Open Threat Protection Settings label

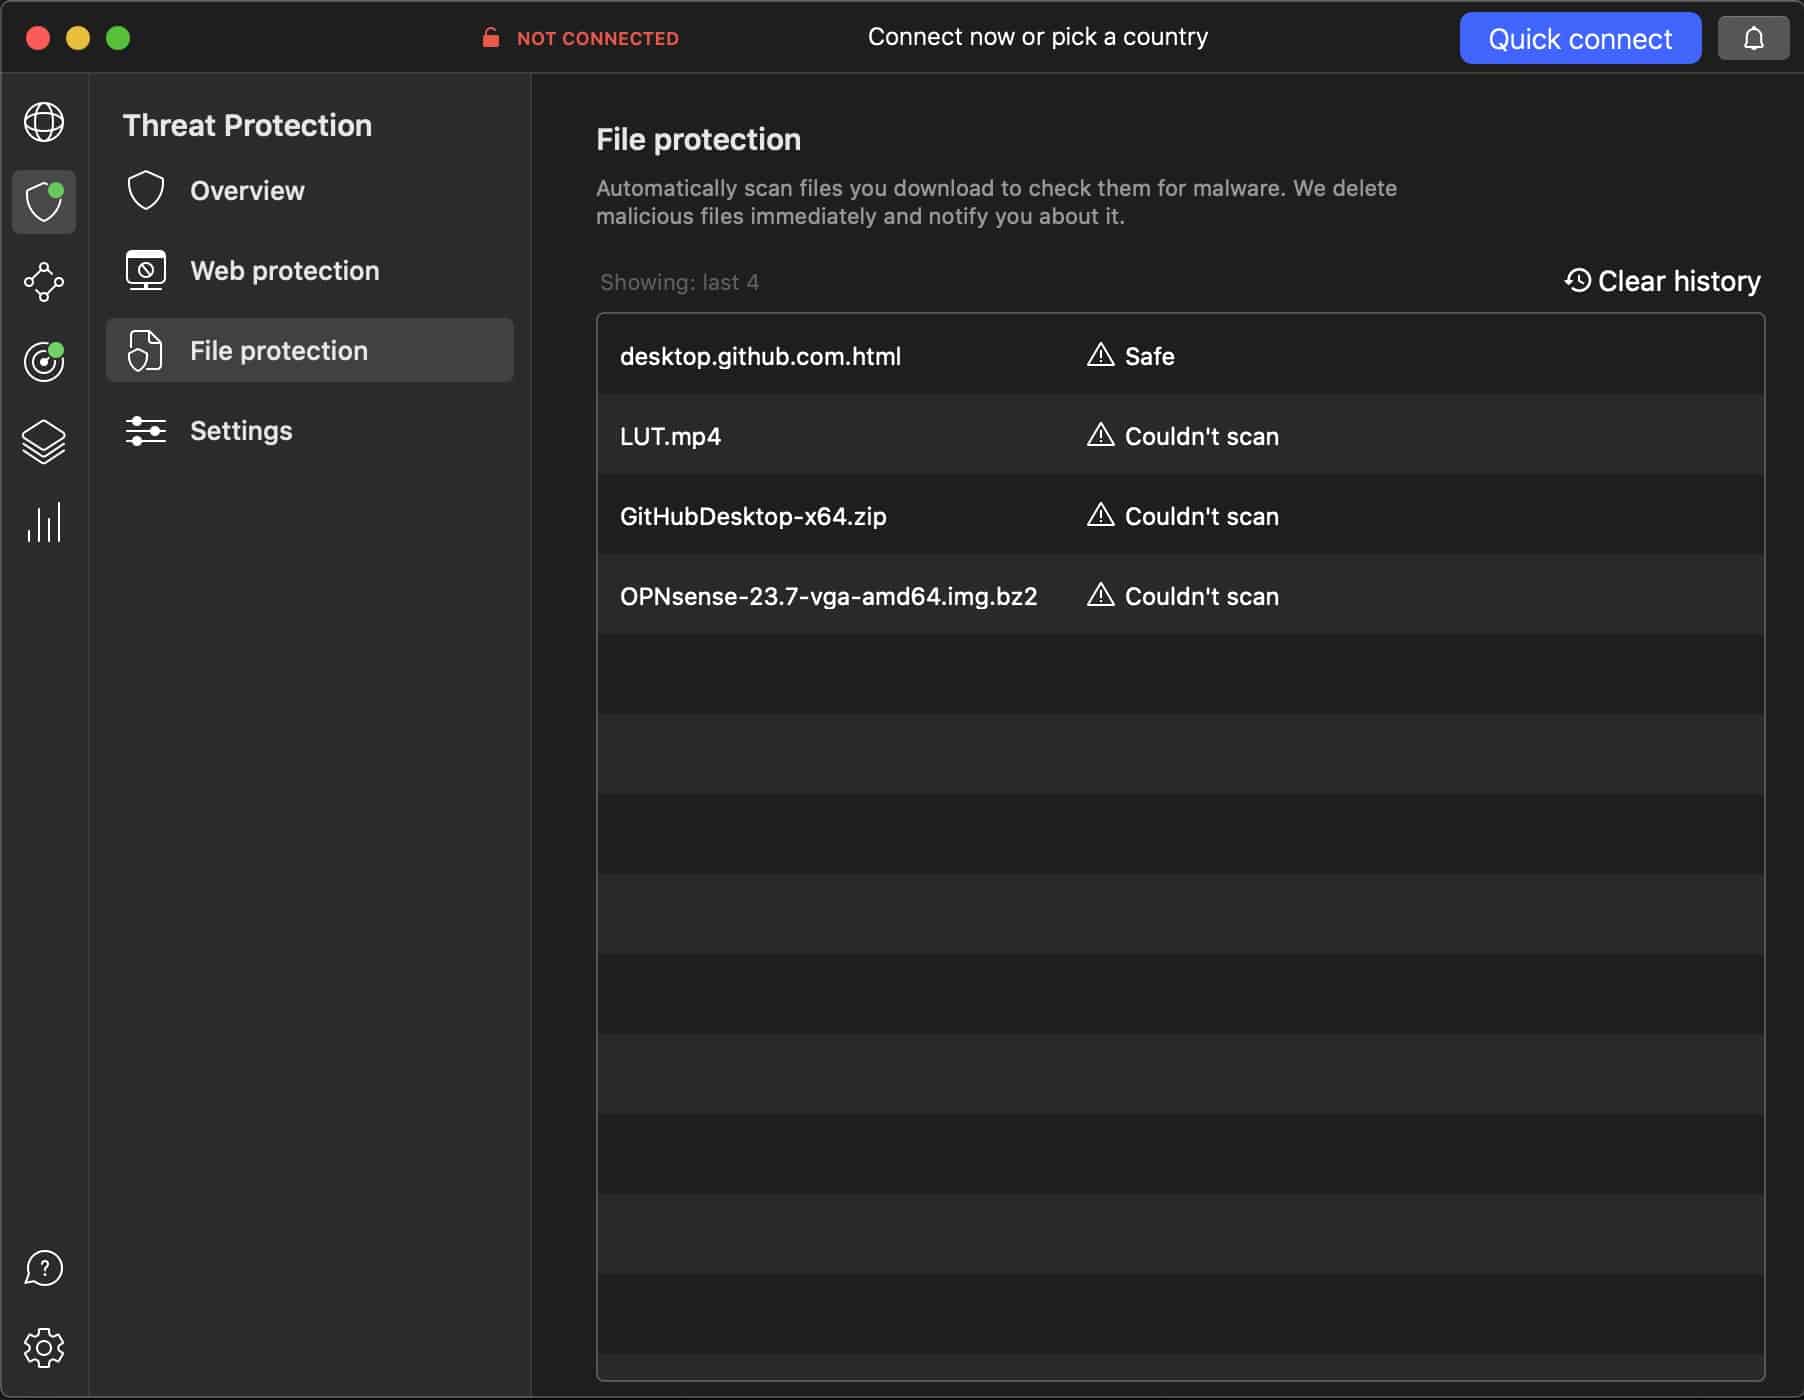(241, 431)
